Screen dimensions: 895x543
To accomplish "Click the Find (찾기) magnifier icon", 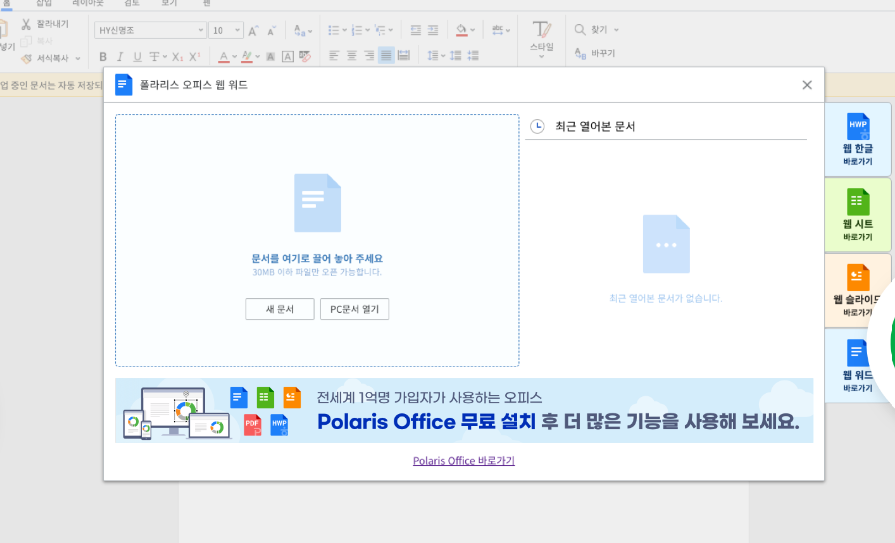I will (580, 30).
